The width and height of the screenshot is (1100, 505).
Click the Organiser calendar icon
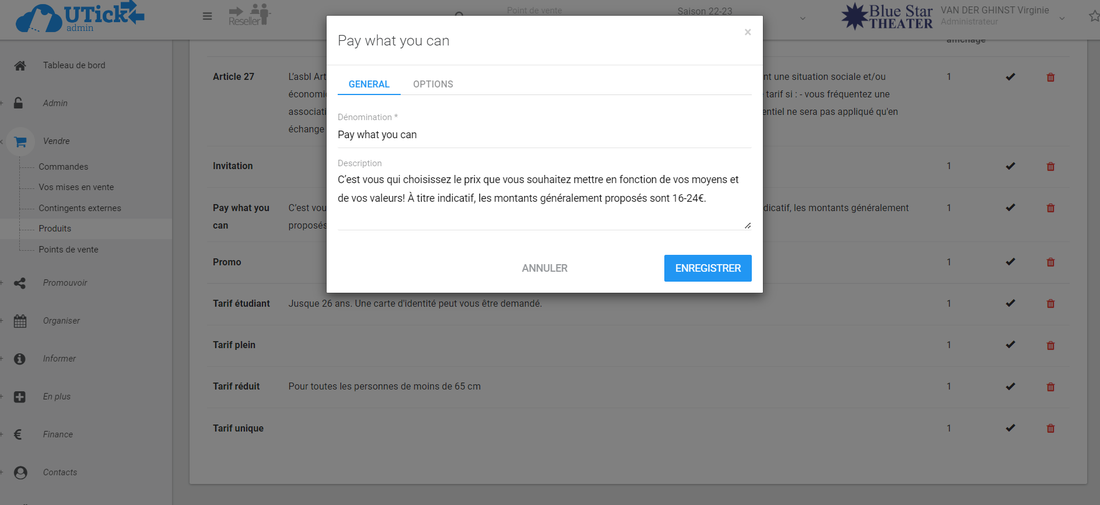20,321
